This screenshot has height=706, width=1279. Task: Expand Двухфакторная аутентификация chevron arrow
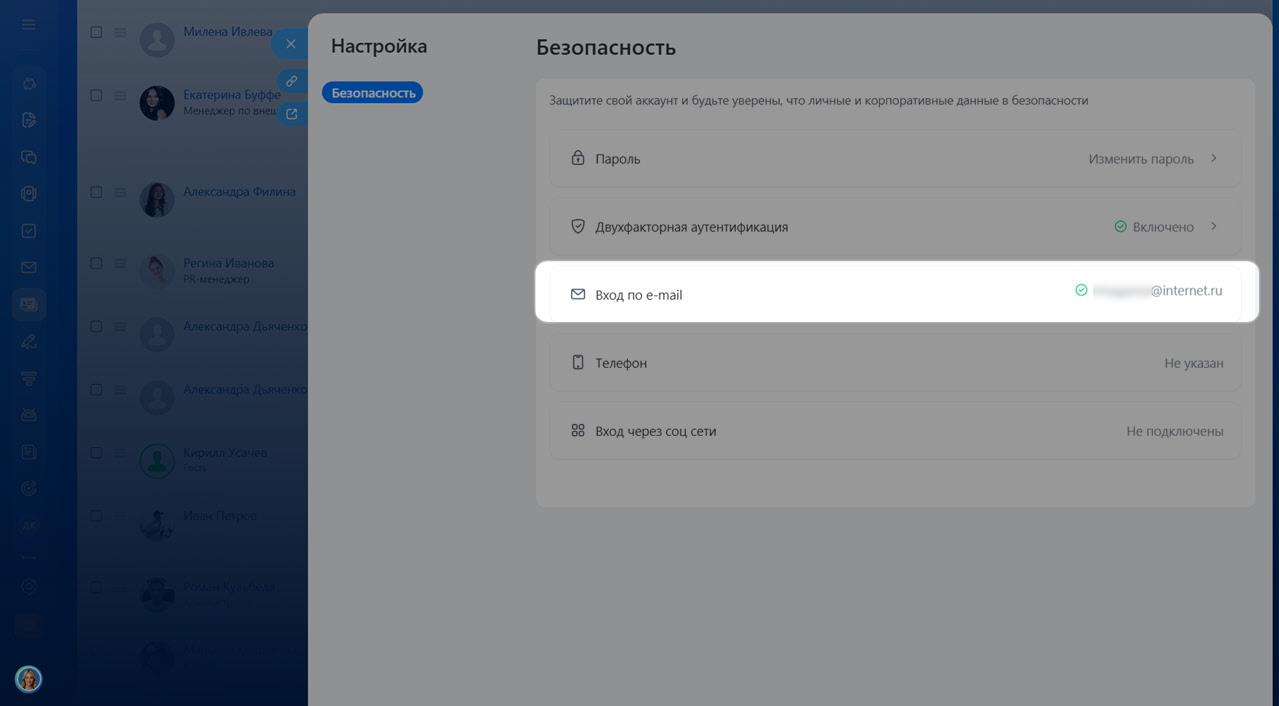(x=1214, y=226)
